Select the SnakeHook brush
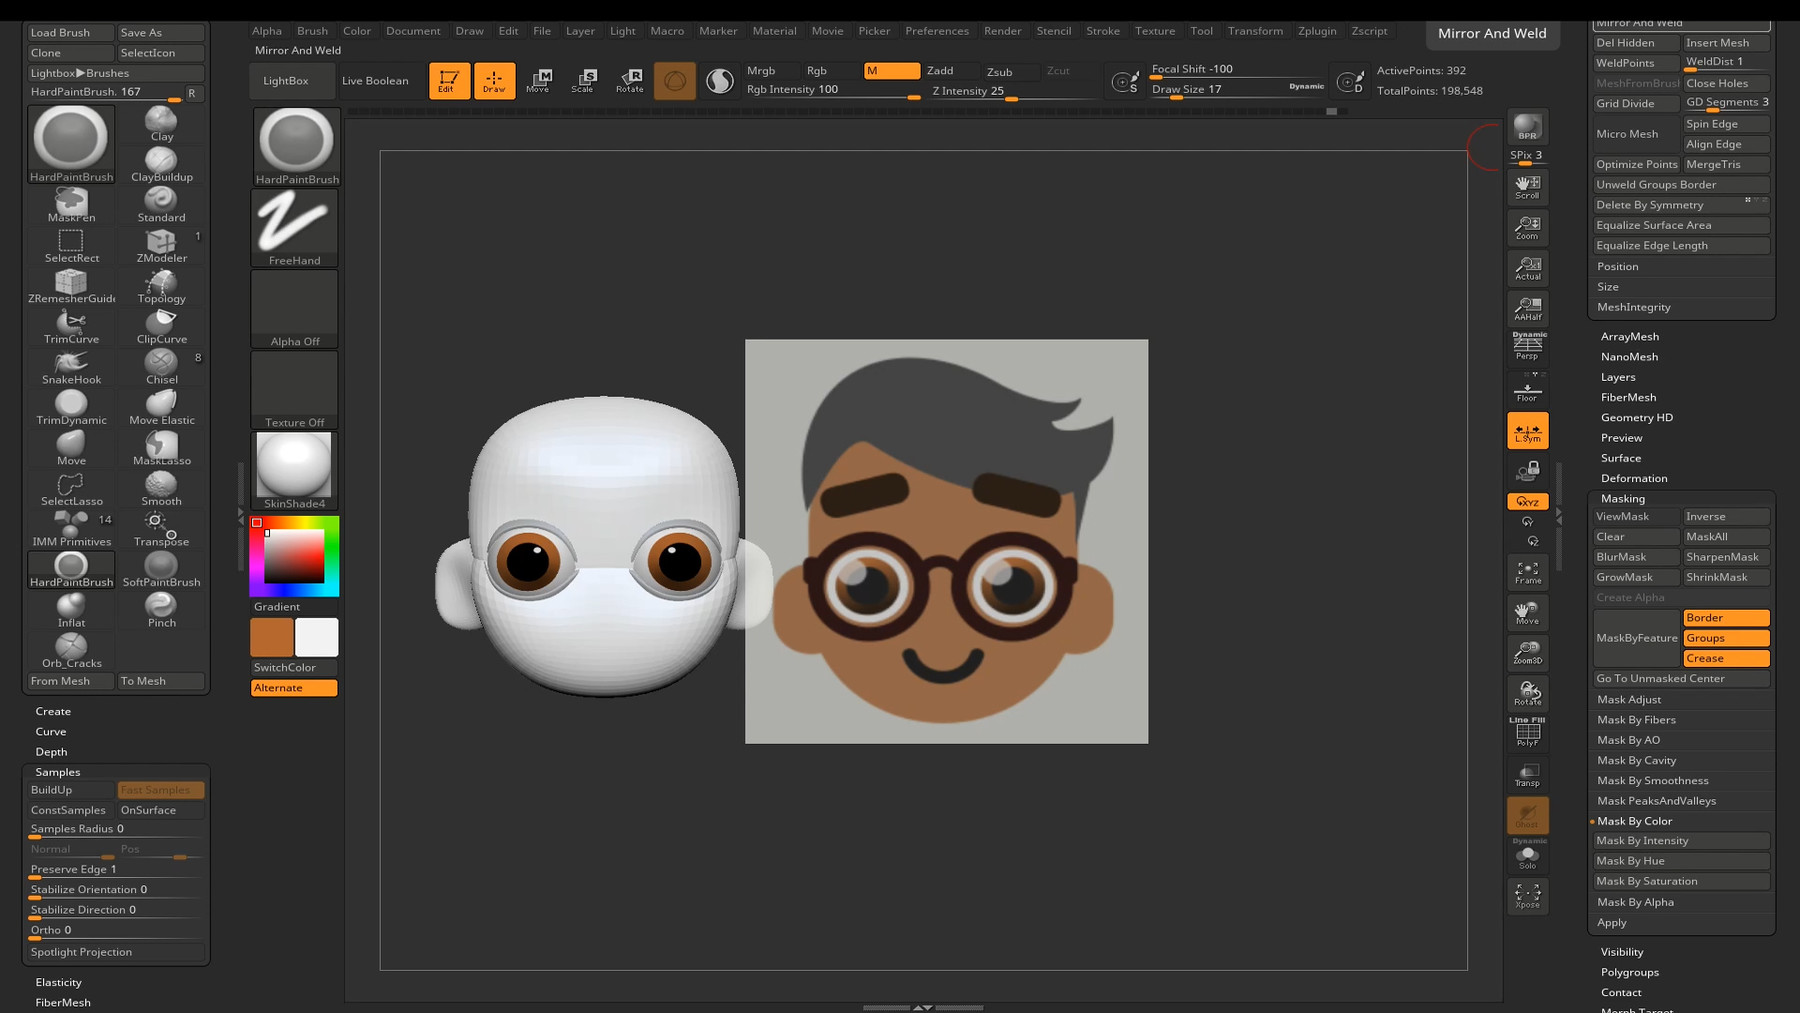The image size is (1800, 1013). pos(70,364)
